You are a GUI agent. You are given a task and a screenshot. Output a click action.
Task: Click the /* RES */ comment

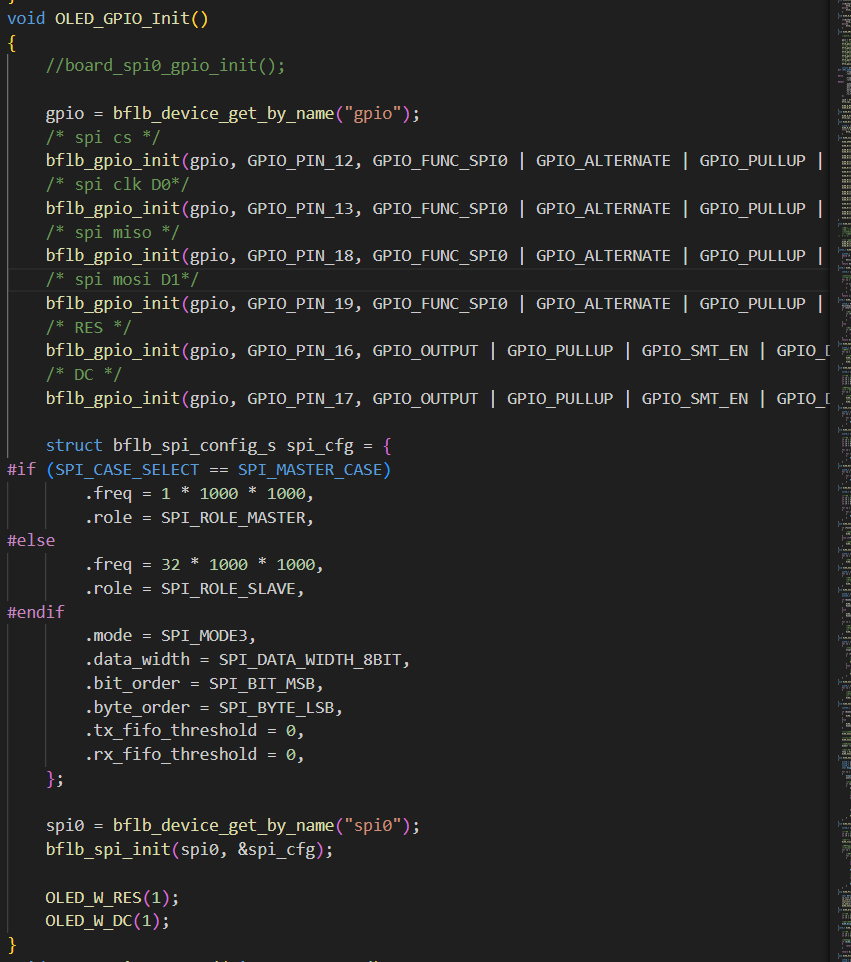coord(89,328)
